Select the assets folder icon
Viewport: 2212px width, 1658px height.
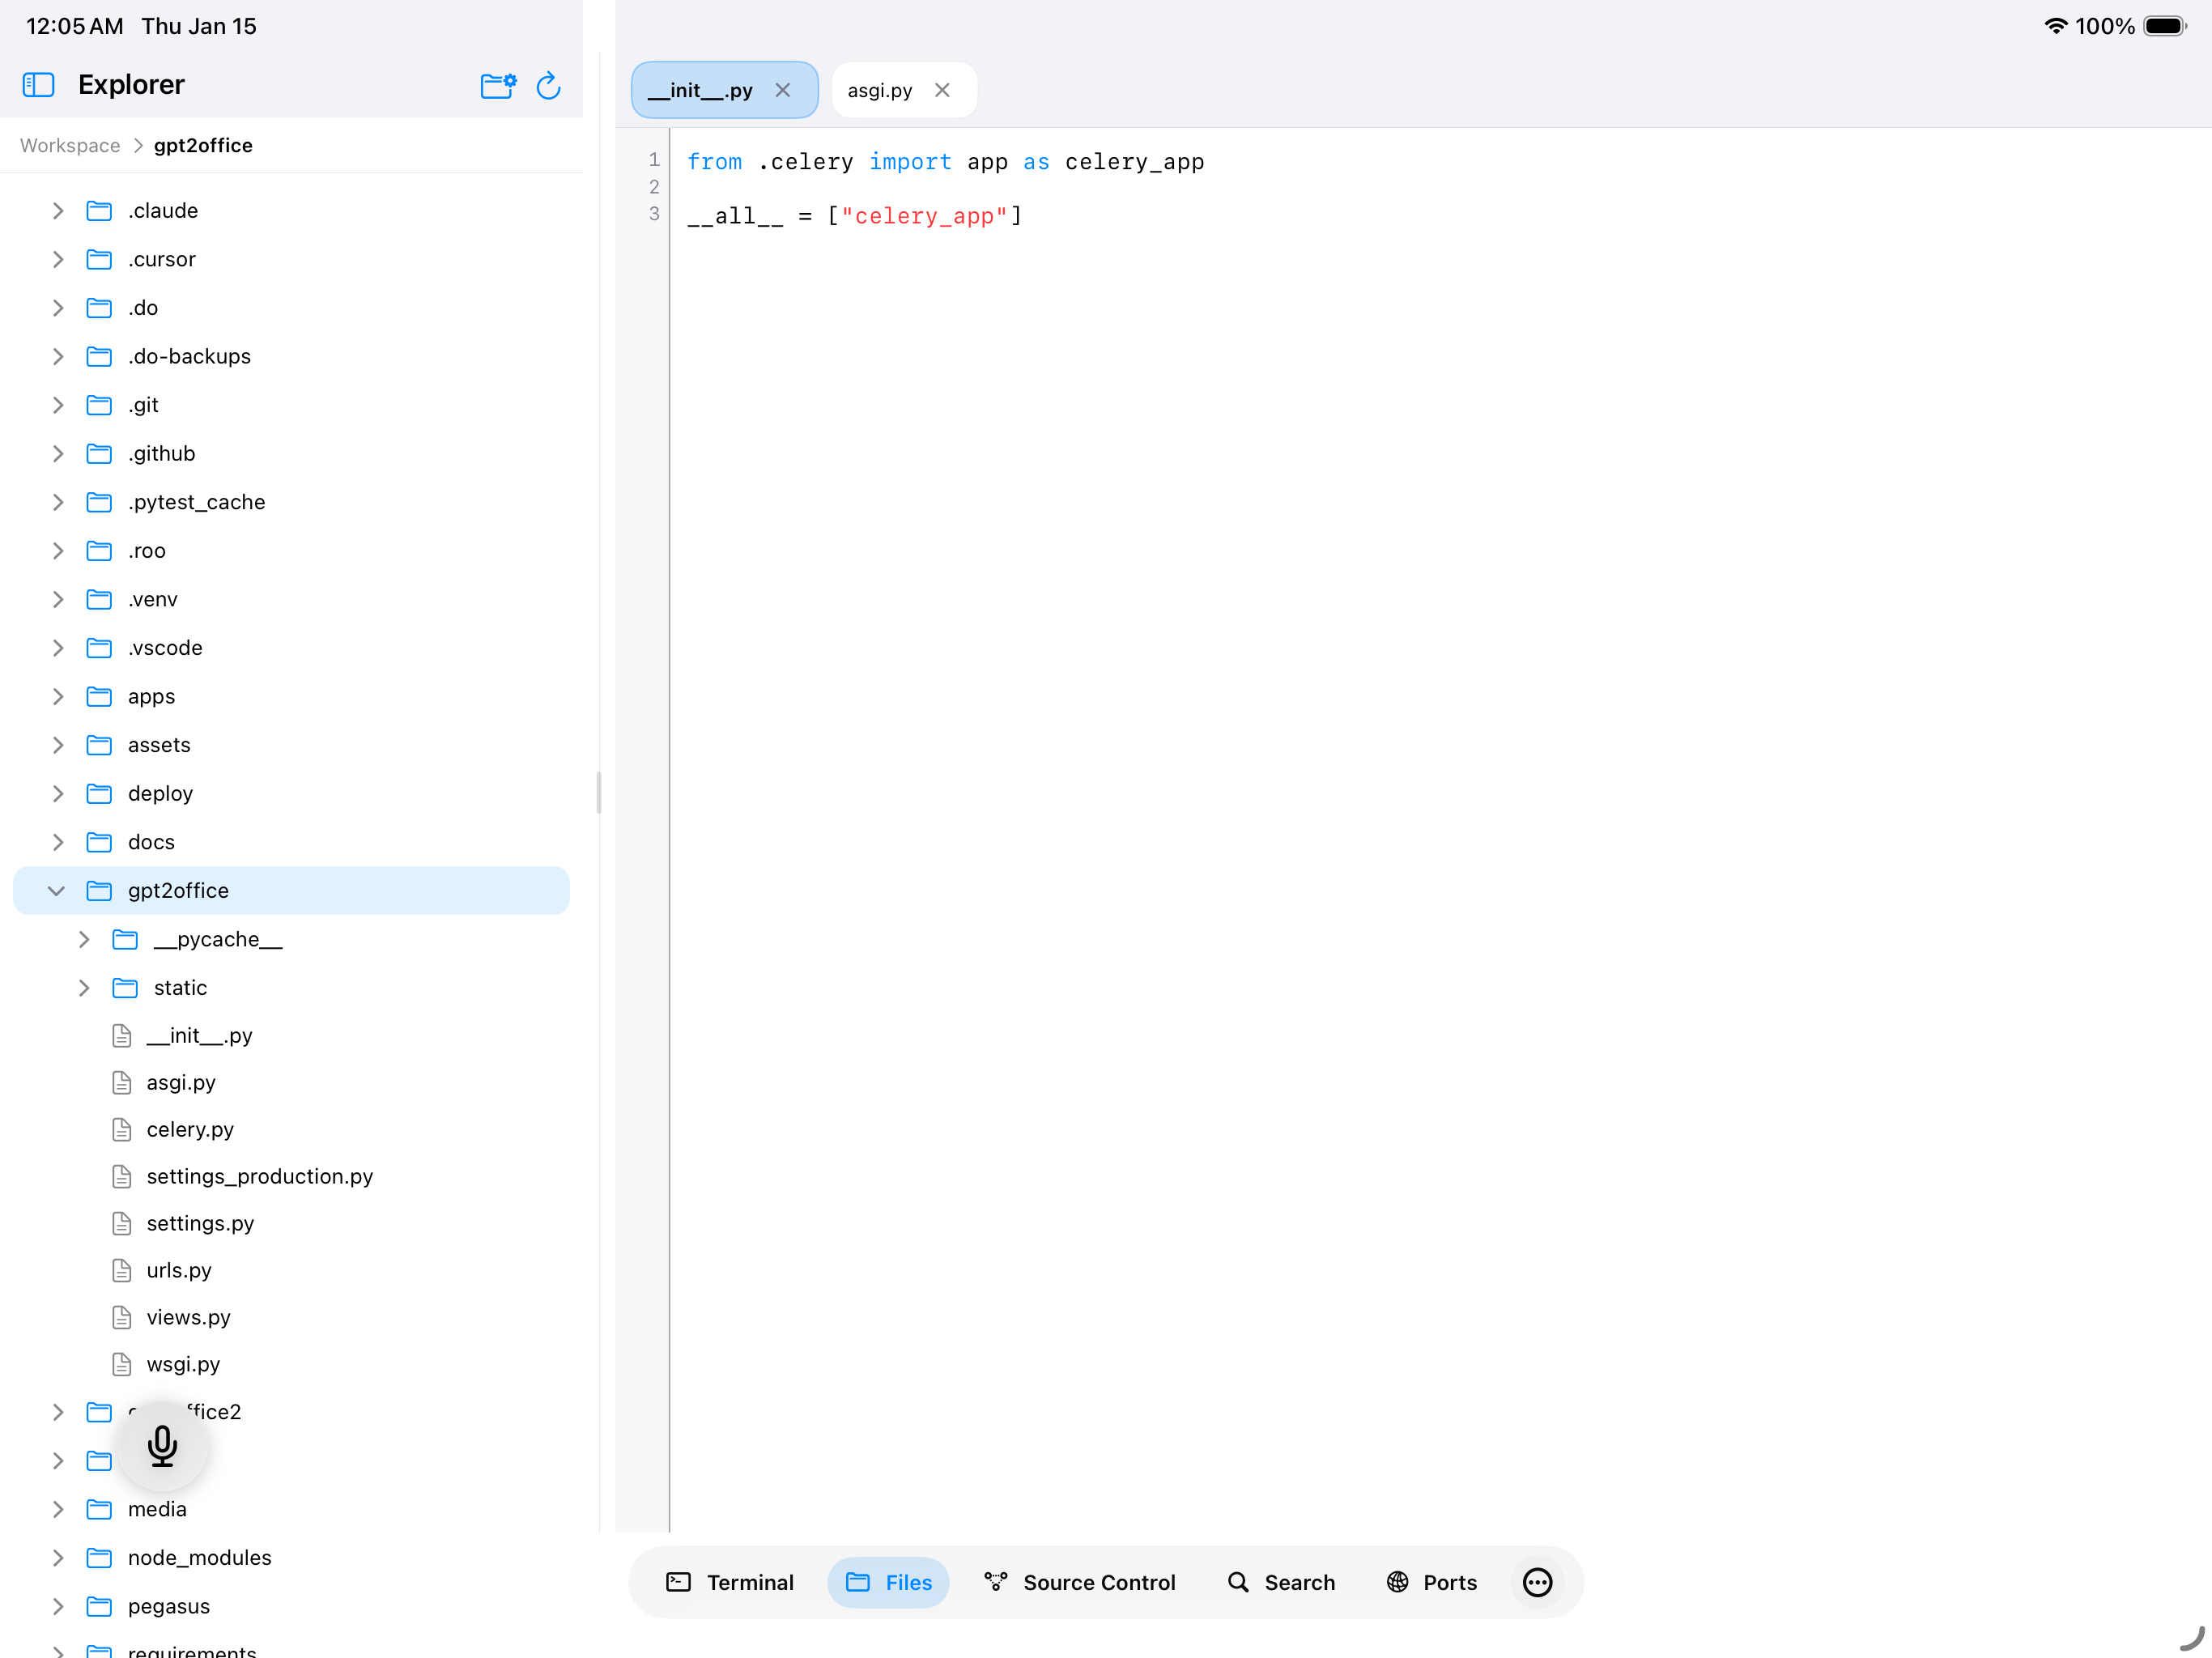click(99, 745)
